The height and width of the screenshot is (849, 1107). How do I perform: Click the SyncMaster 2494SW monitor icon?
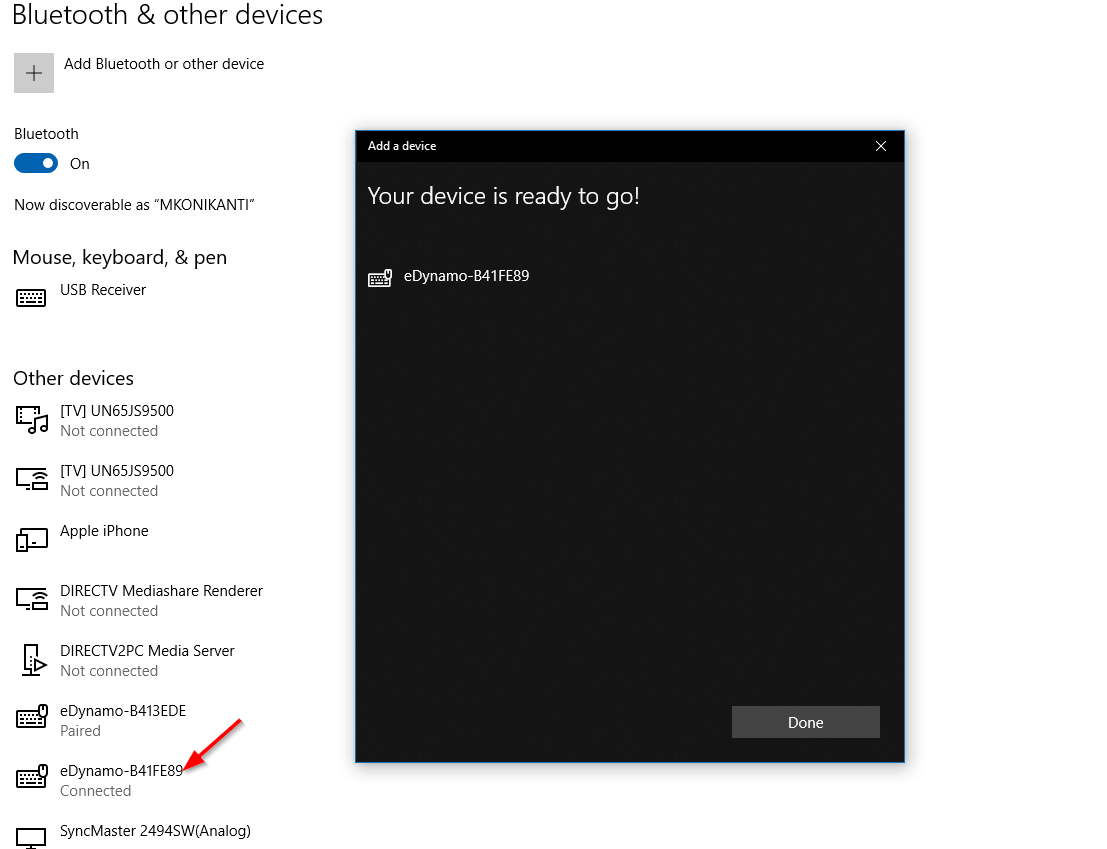point(32,837)
